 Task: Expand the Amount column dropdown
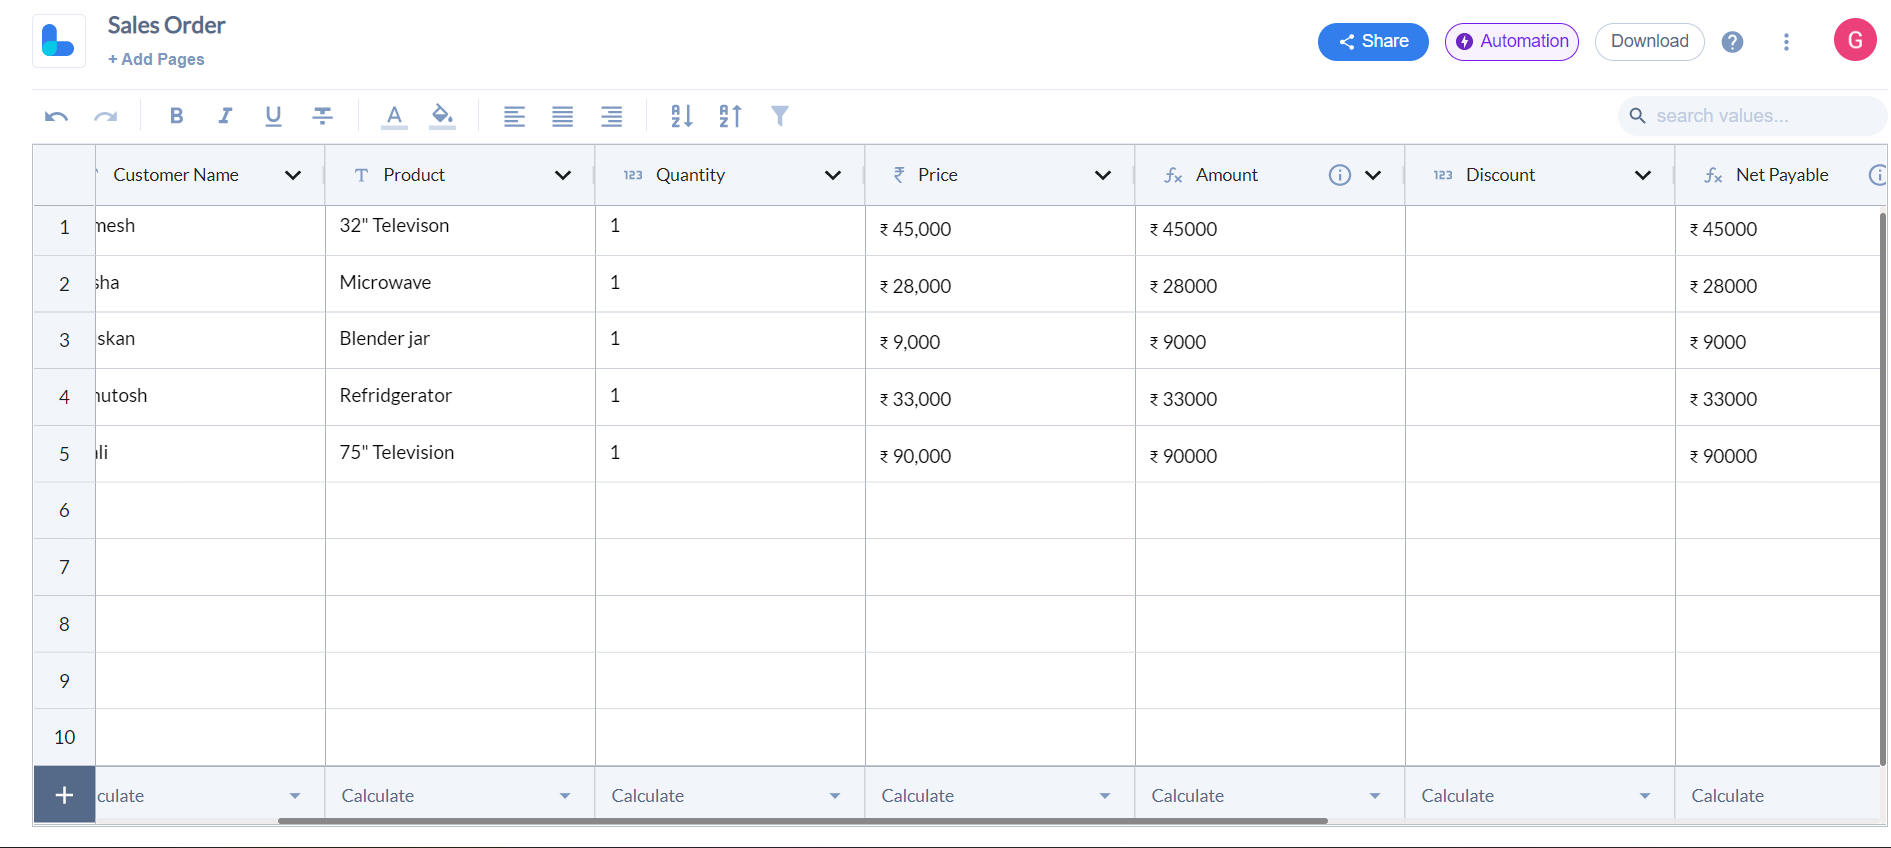click(x=1373, y=175)
